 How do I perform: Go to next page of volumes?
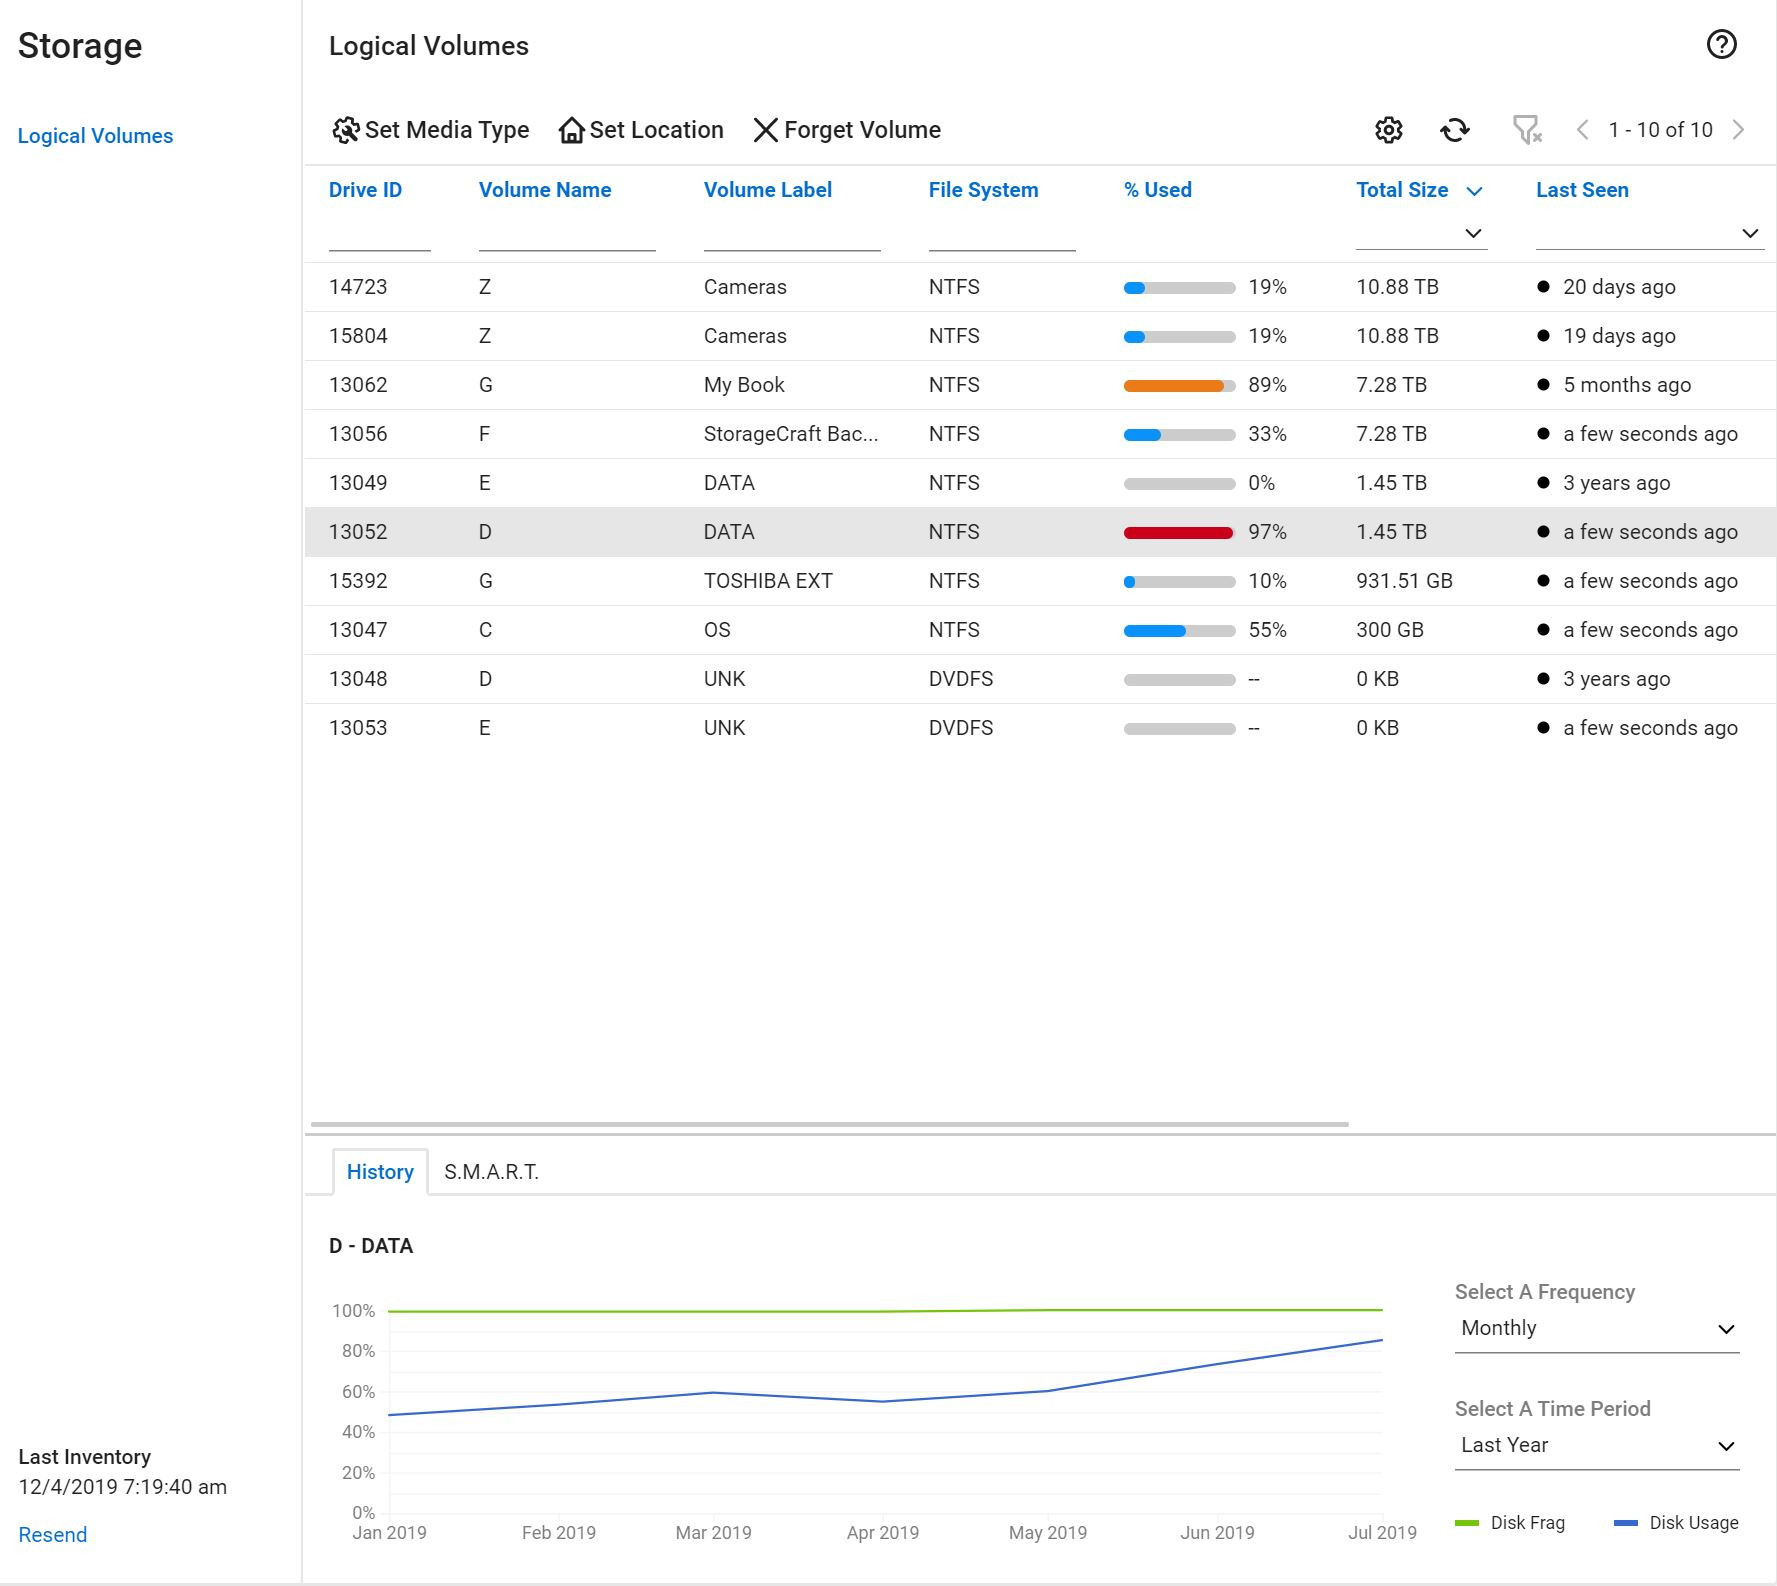(1739, 130)
